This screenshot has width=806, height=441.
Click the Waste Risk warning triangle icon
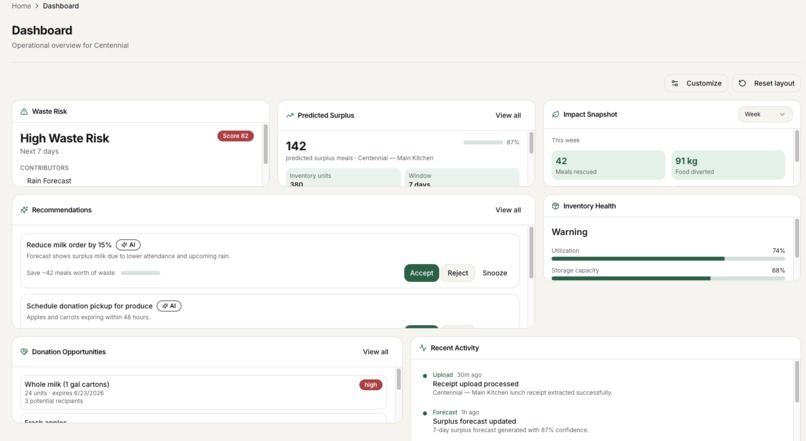24,112
